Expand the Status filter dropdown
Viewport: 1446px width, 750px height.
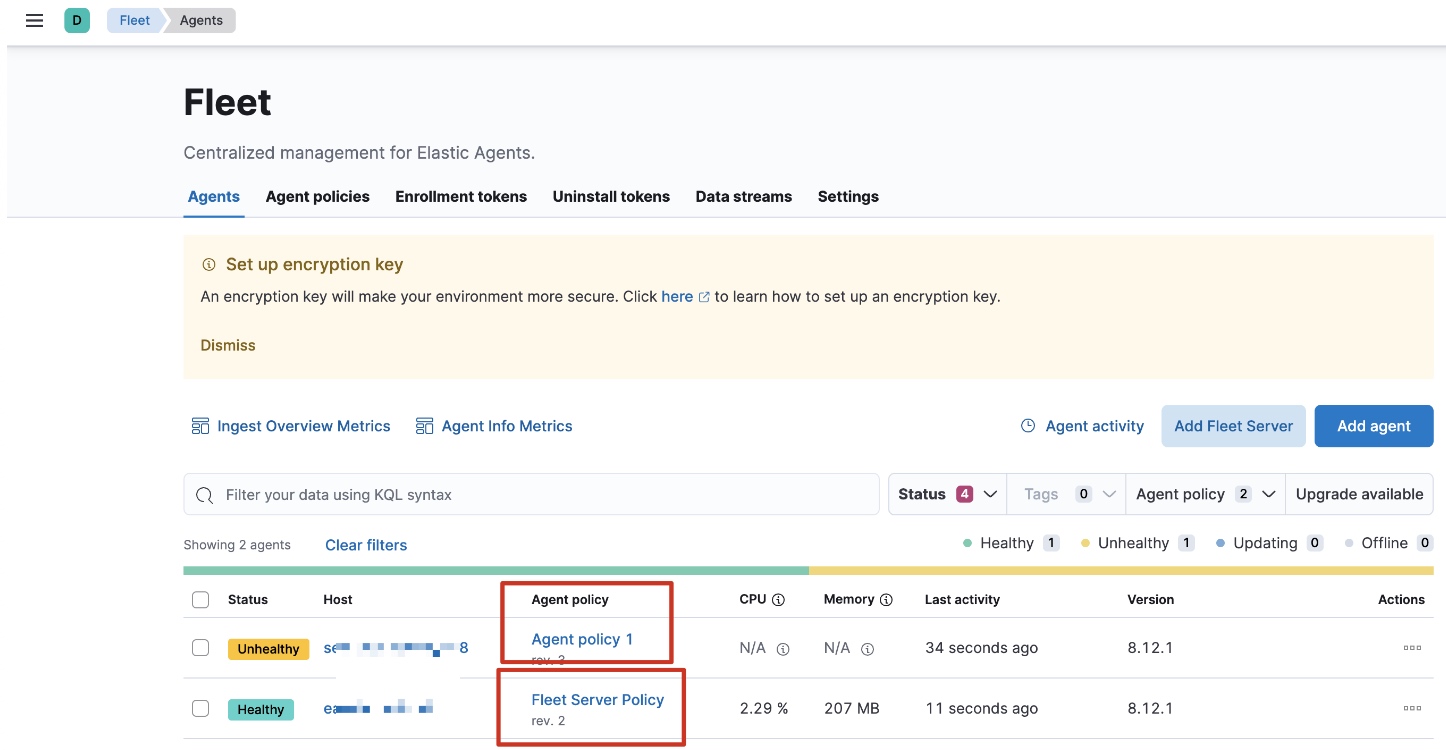pos(947,494)
